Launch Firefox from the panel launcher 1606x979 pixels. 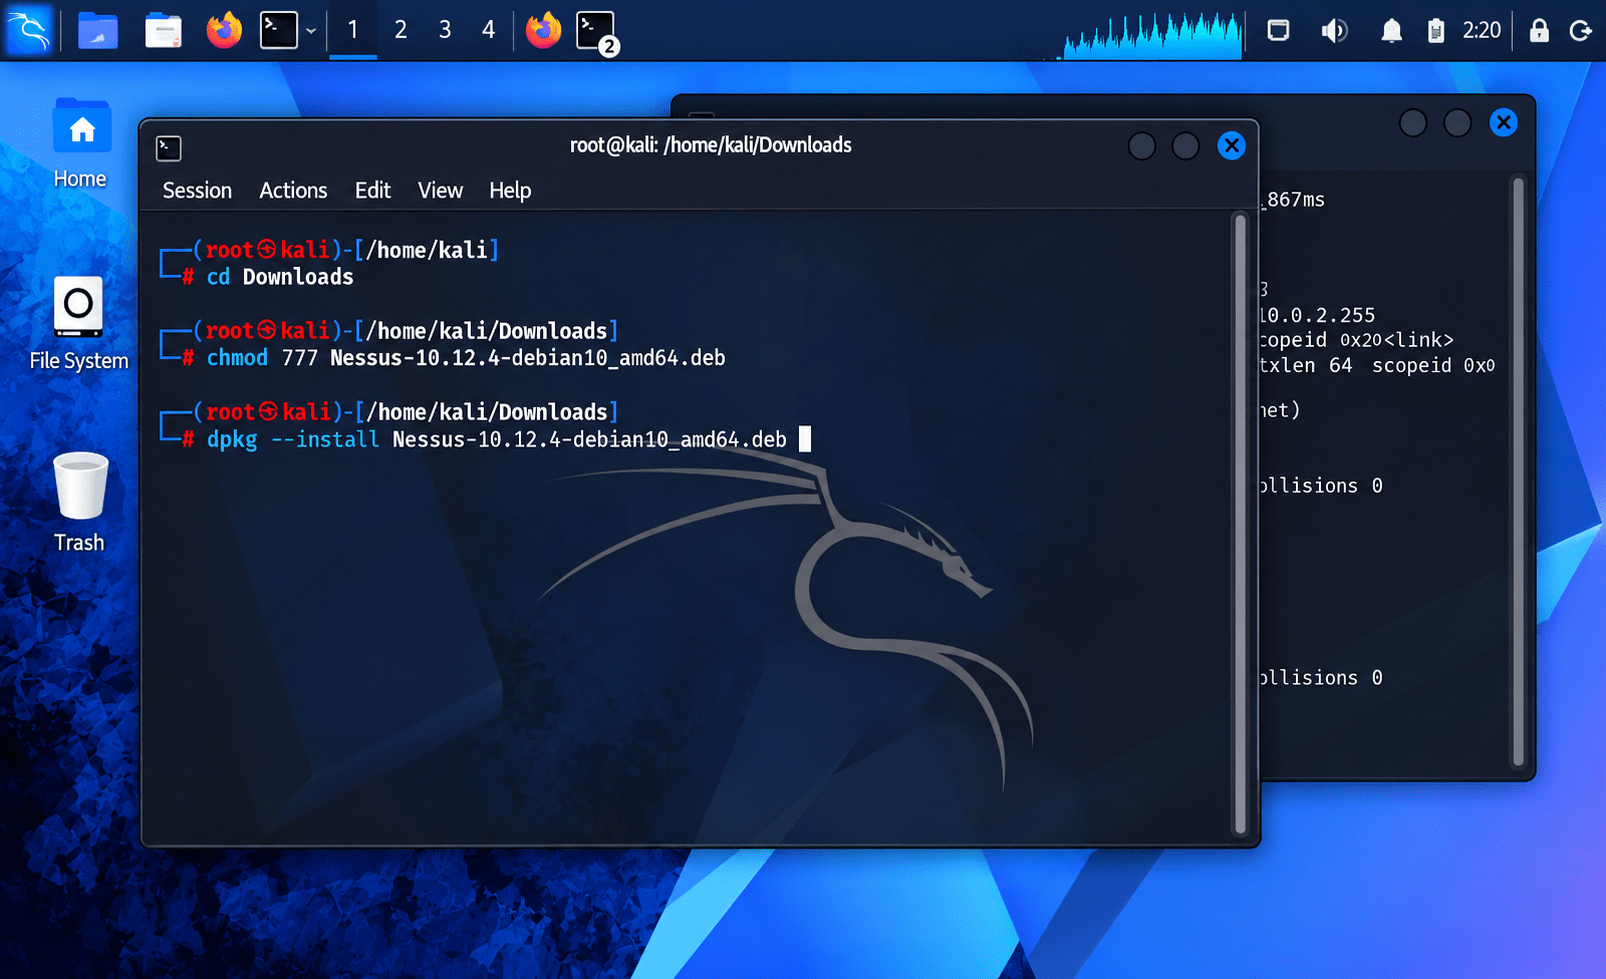coord(224,30)
